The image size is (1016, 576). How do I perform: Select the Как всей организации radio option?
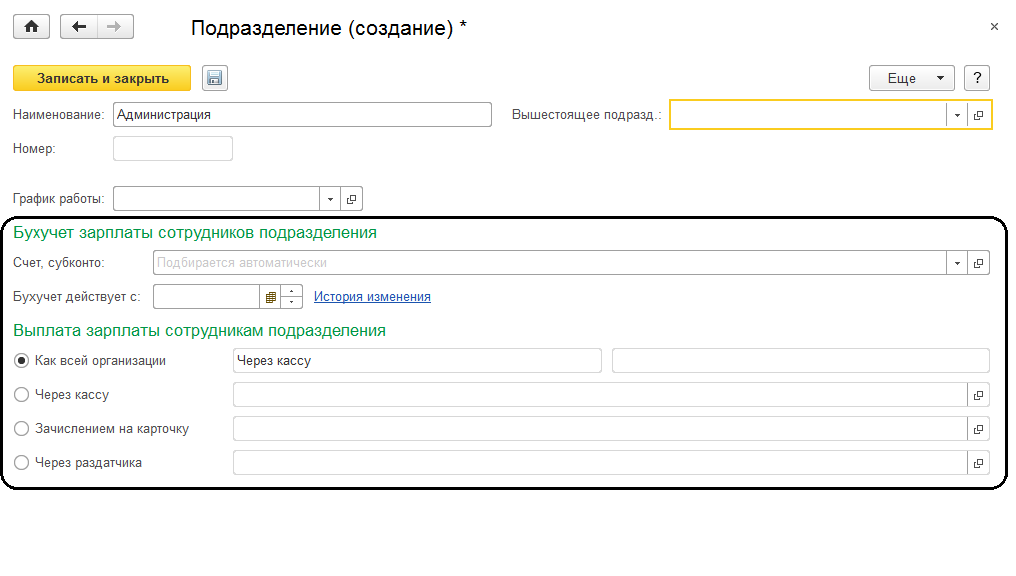coord(21,361)
